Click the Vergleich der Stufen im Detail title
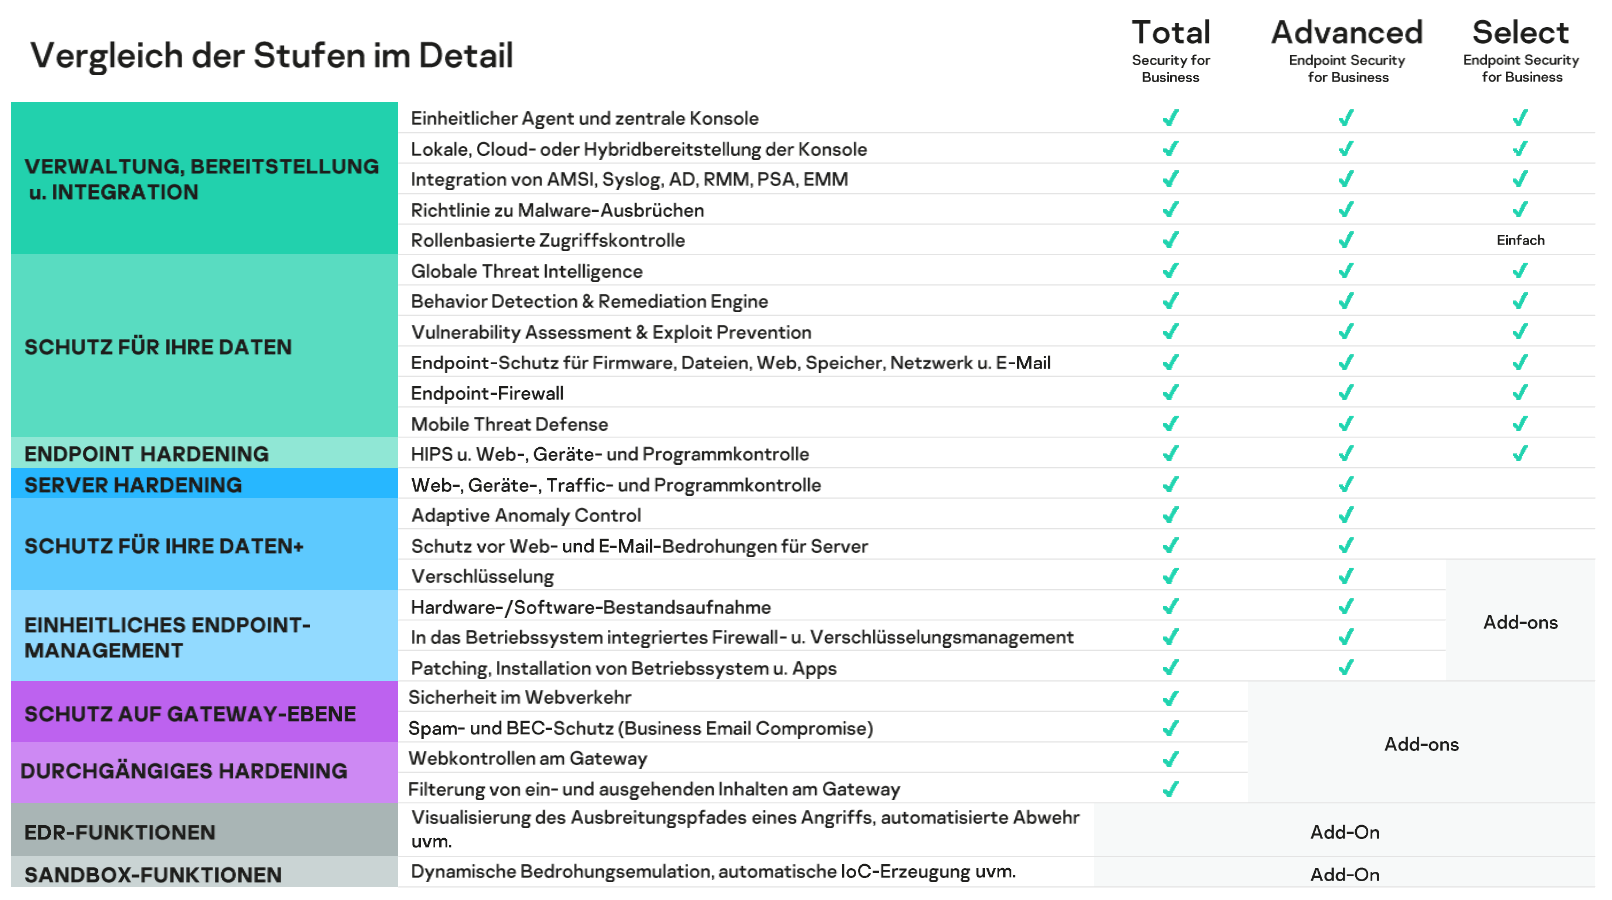Viewport: 1612px width, 900px height. 272,56
